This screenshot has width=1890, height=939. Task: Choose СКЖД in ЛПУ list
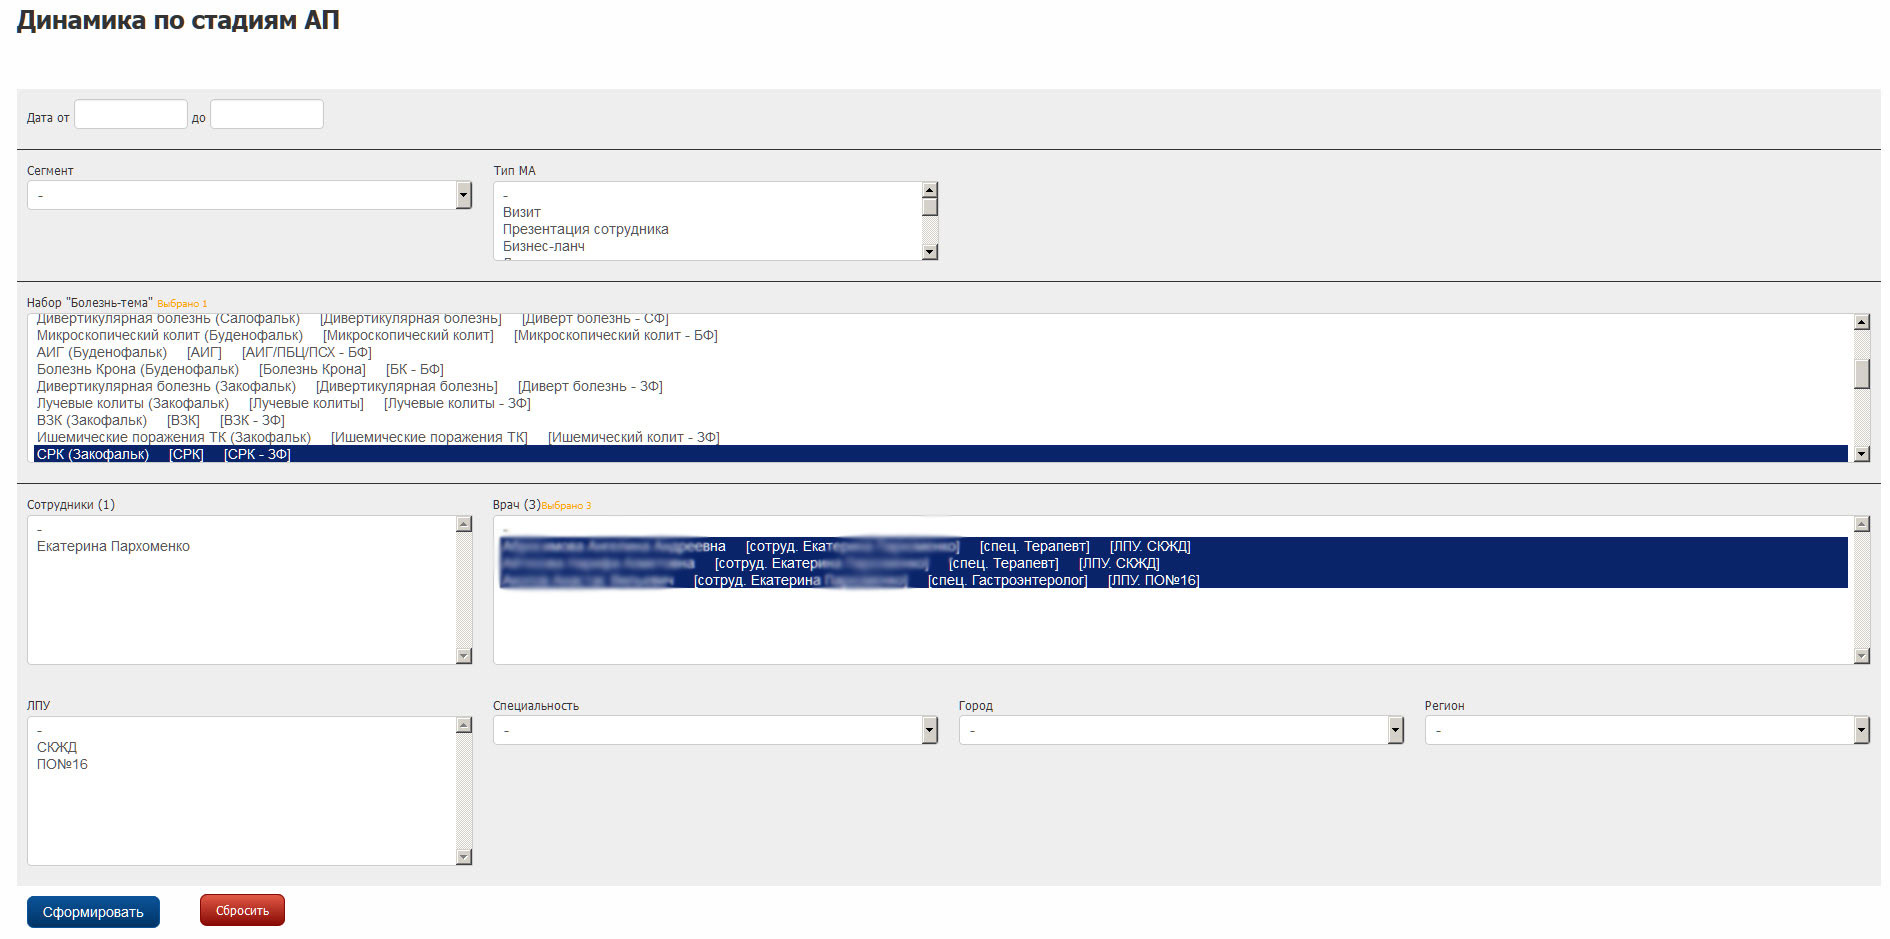[57, 747]
